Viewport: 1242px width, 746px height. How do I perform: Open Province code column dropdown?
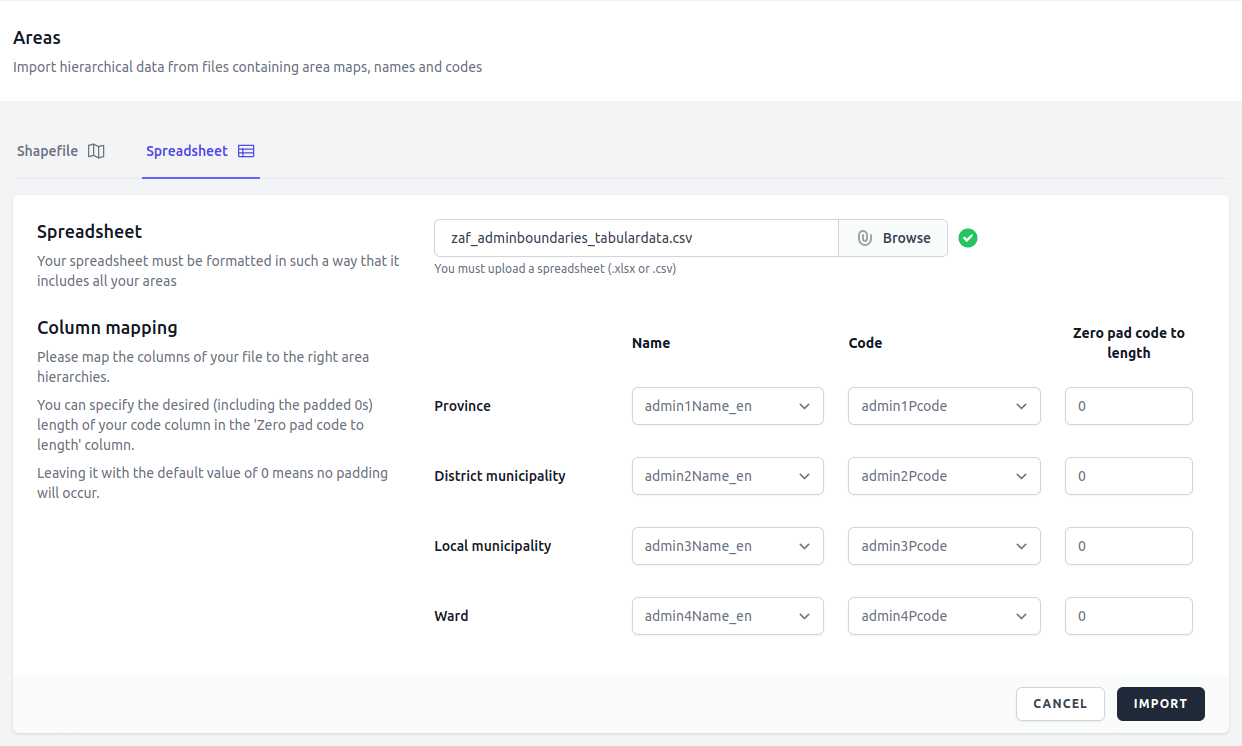944,406
